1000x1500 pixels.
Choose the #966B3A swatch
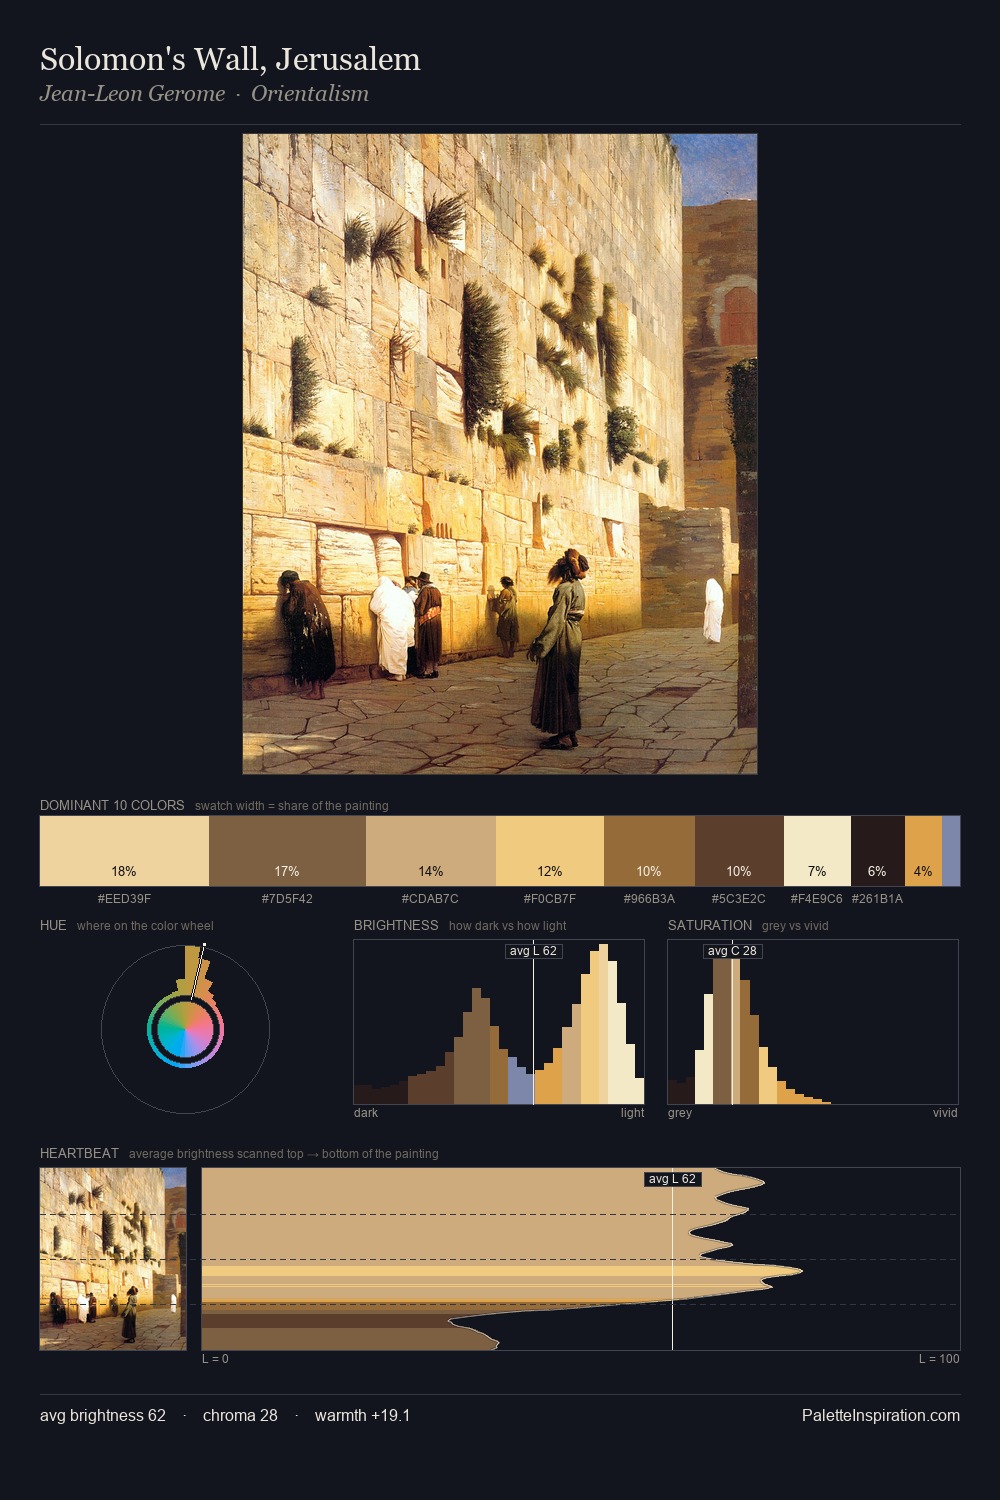point(649,851)
